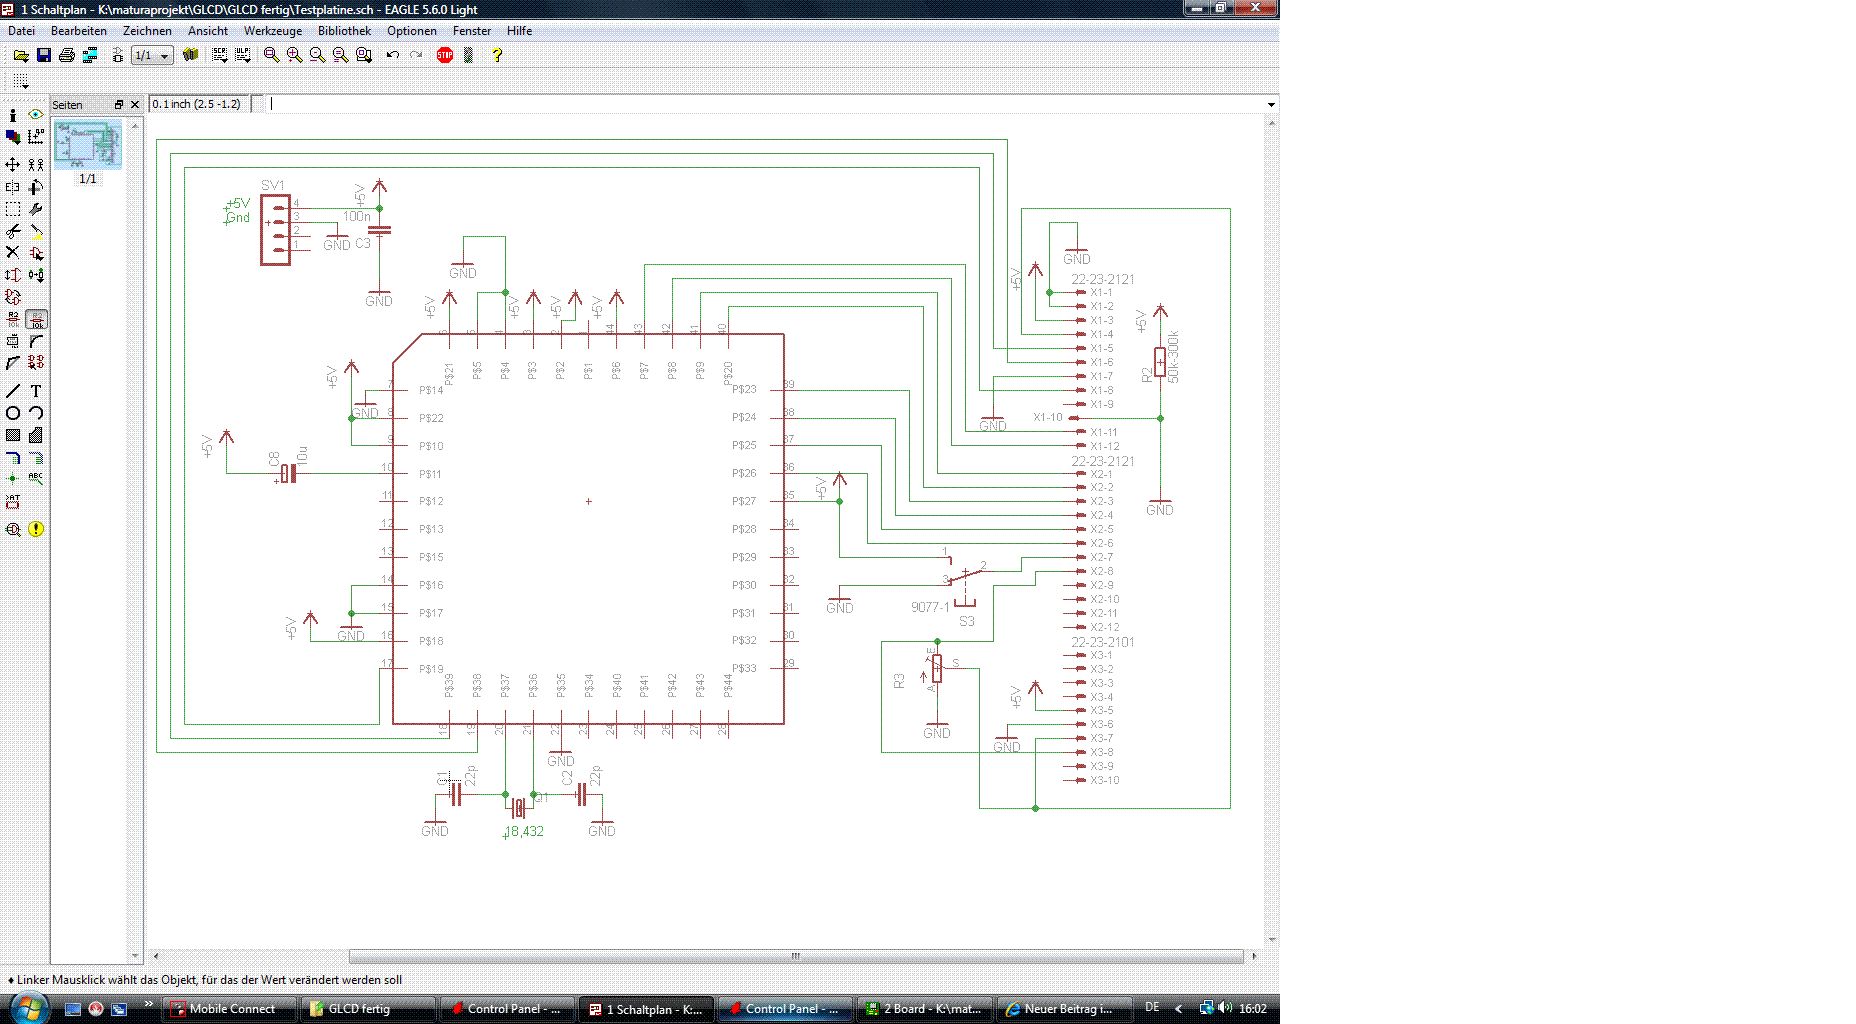Open the Print dialog icon
1856x1024 pixels.
pyautogui.click(x=67, y=55)
